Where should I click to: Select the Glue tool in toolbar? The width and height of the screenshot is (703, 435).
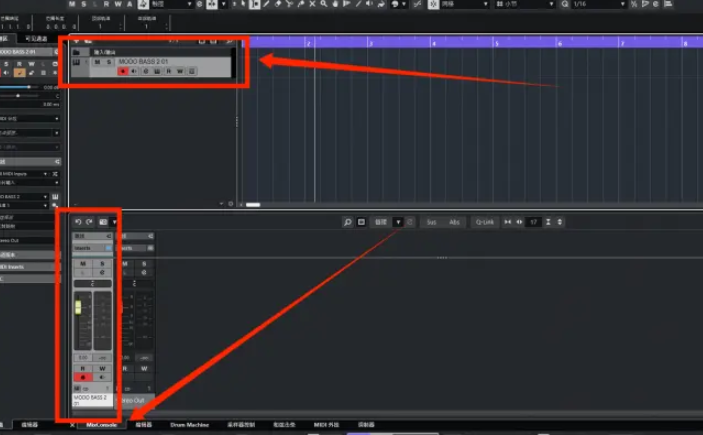click(x=301, y=4)
